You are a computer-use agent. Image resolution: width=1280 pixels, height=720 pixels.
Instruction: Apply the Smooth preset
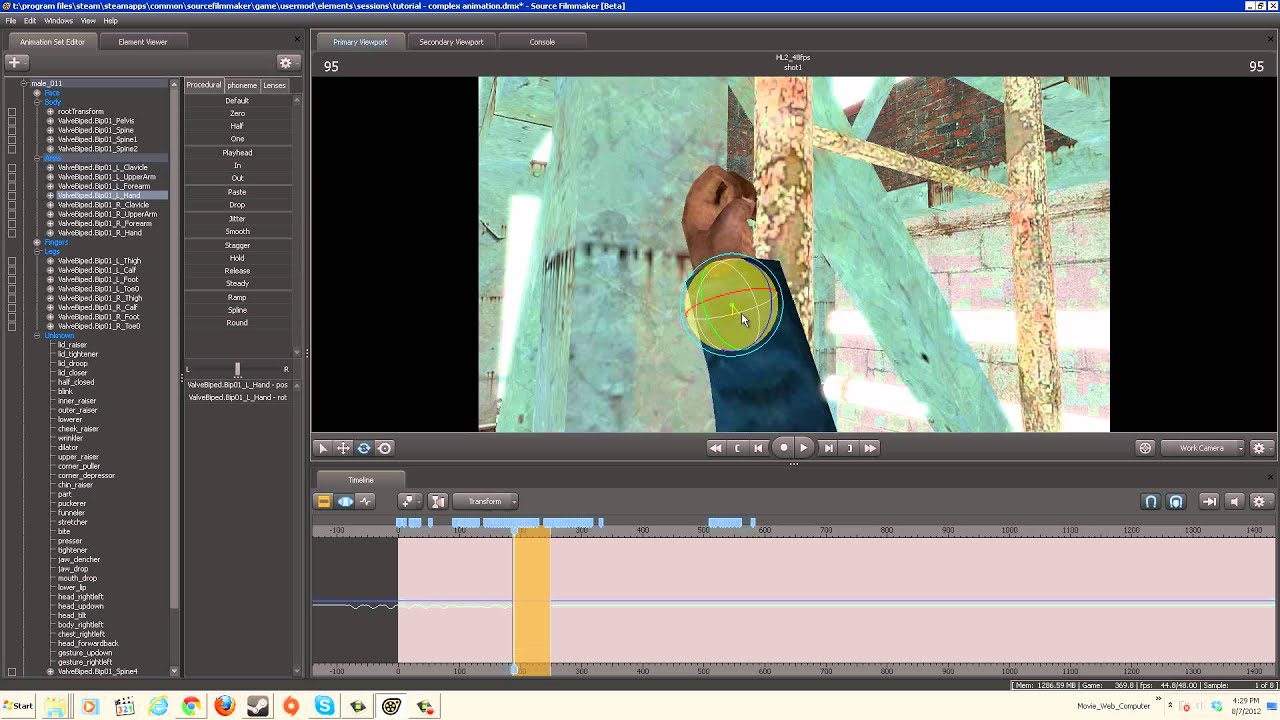237,231
